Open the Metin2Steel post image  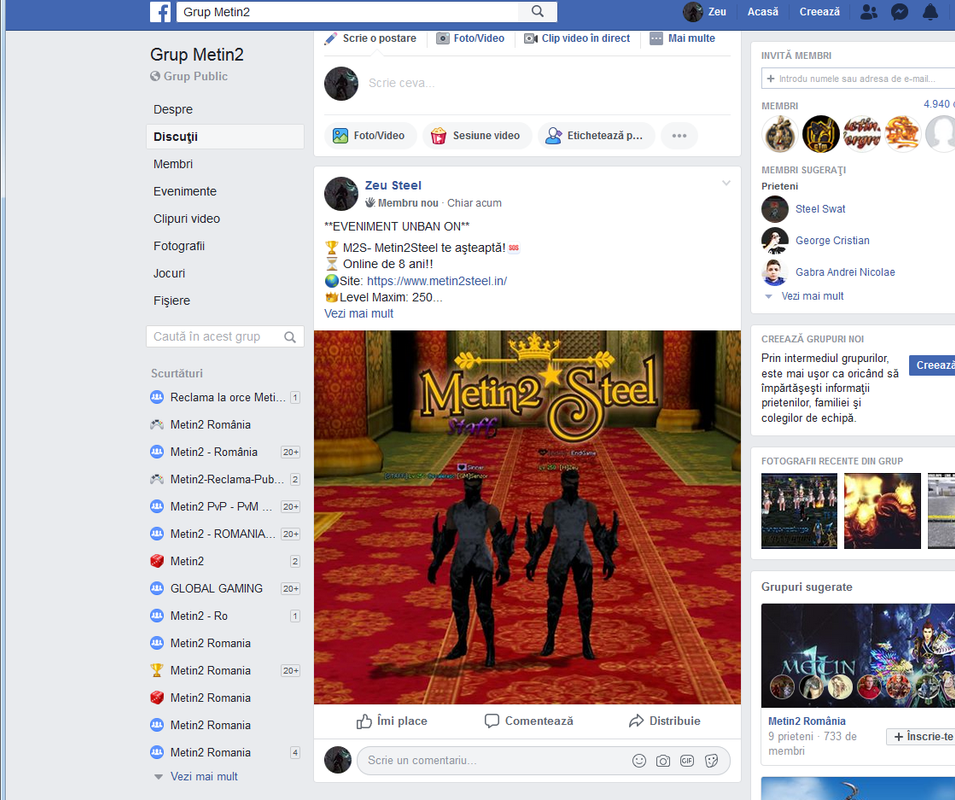[x=527, y=518]
